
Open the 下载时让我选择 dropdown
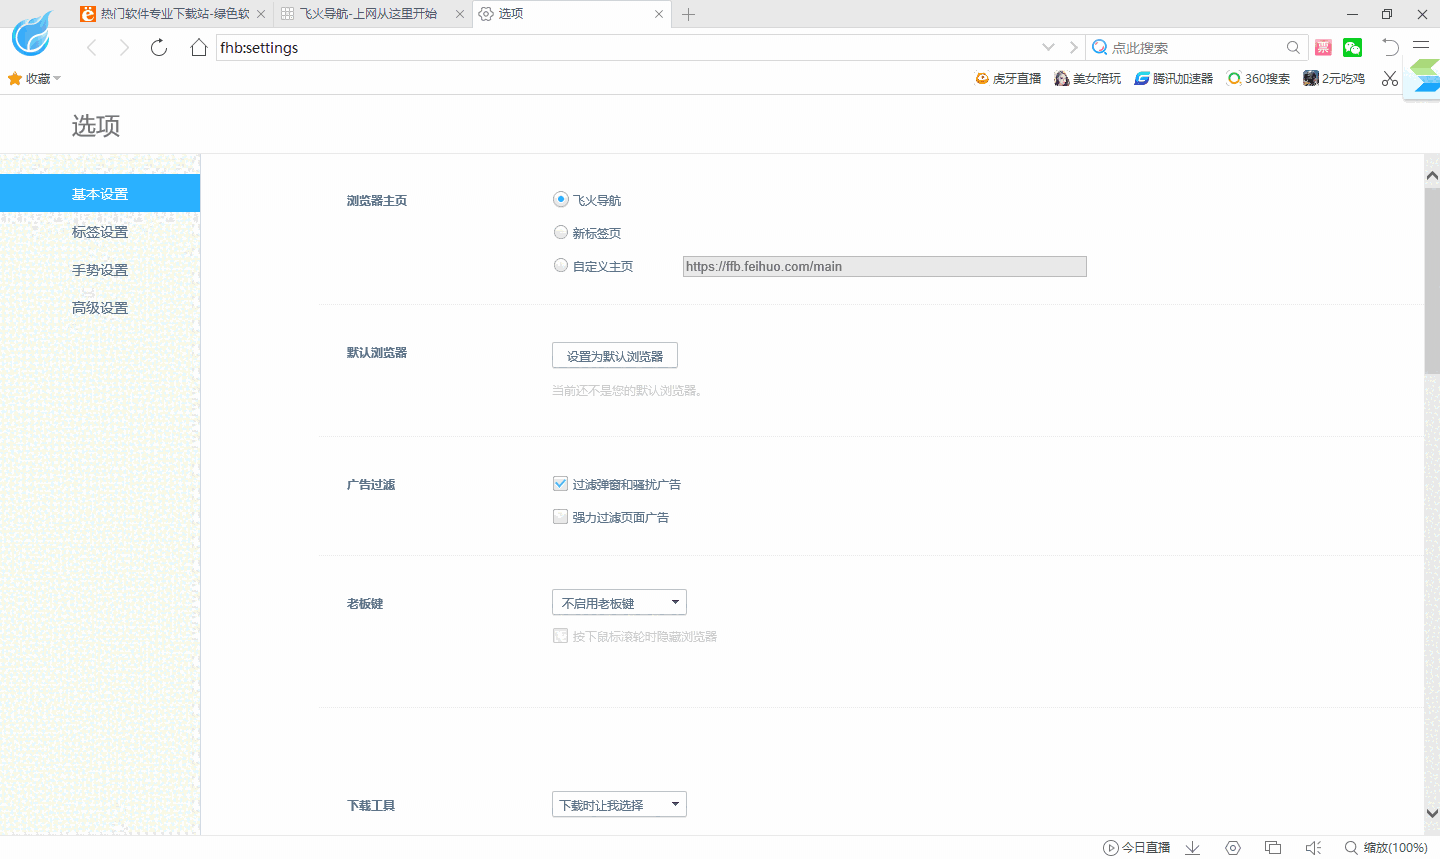tap(619, 804)
